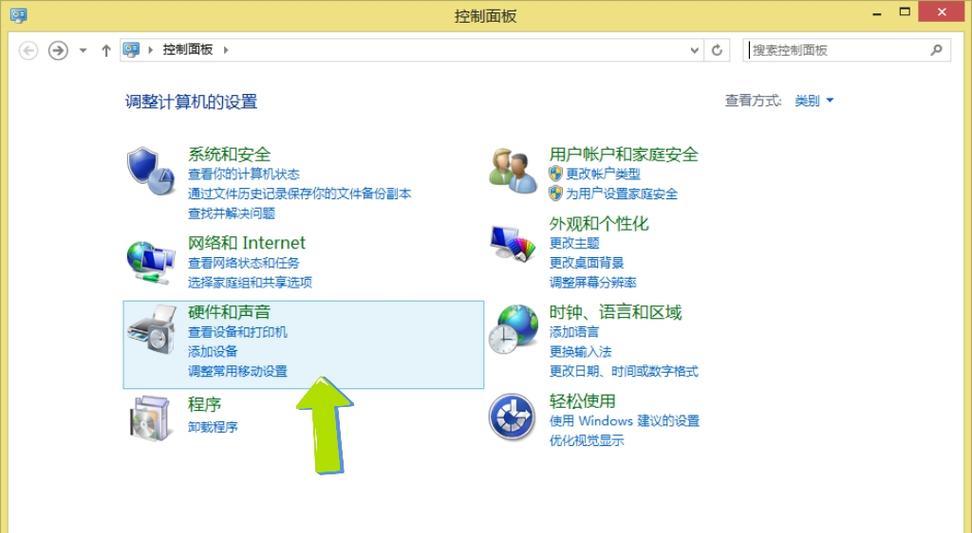Click 选择家庭组和共享选项 link

click(x=250, y=283)
